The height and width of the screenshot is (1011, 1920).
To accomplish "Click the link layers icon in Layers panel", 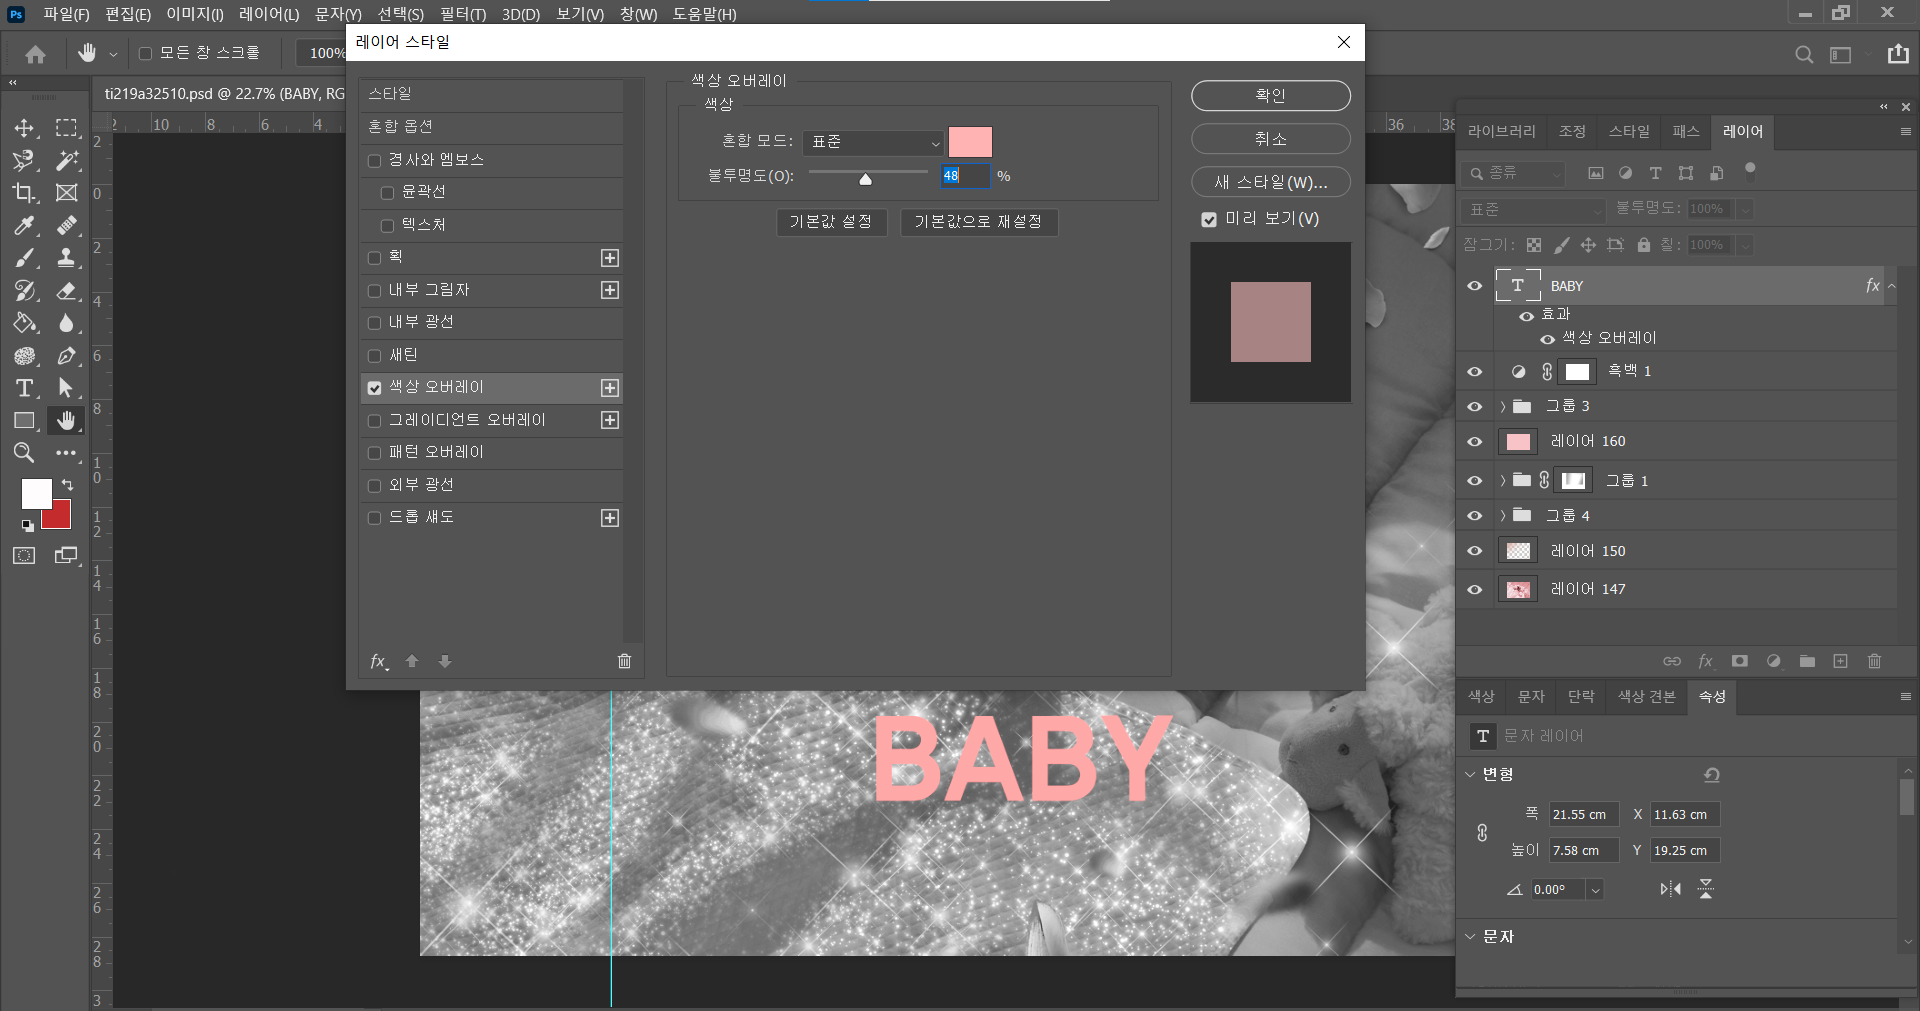I will point(1672,661).
